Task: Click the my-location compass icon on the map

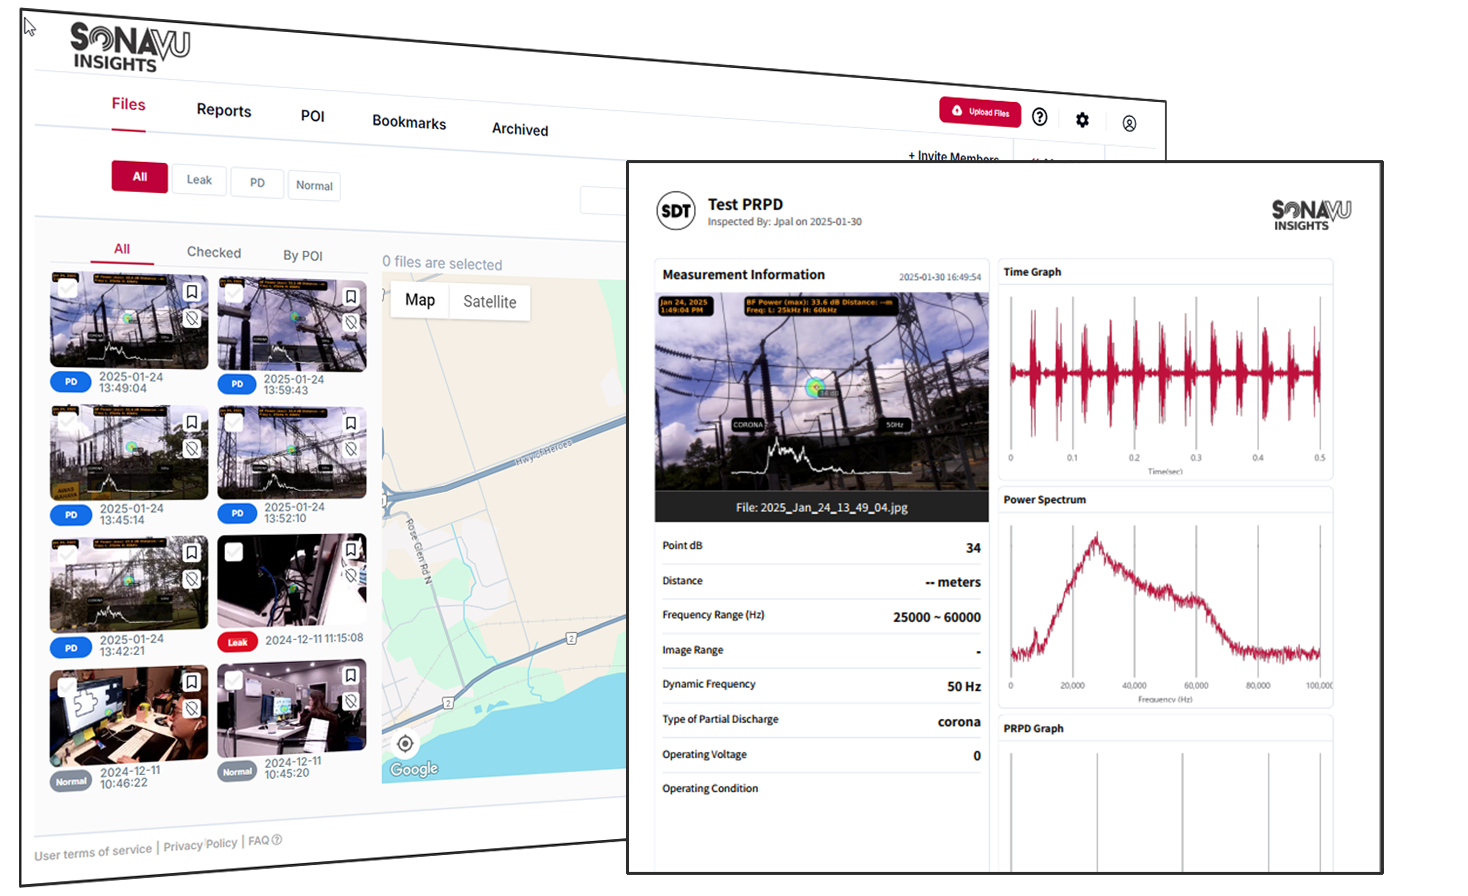Action: click(x=405, y=743)
